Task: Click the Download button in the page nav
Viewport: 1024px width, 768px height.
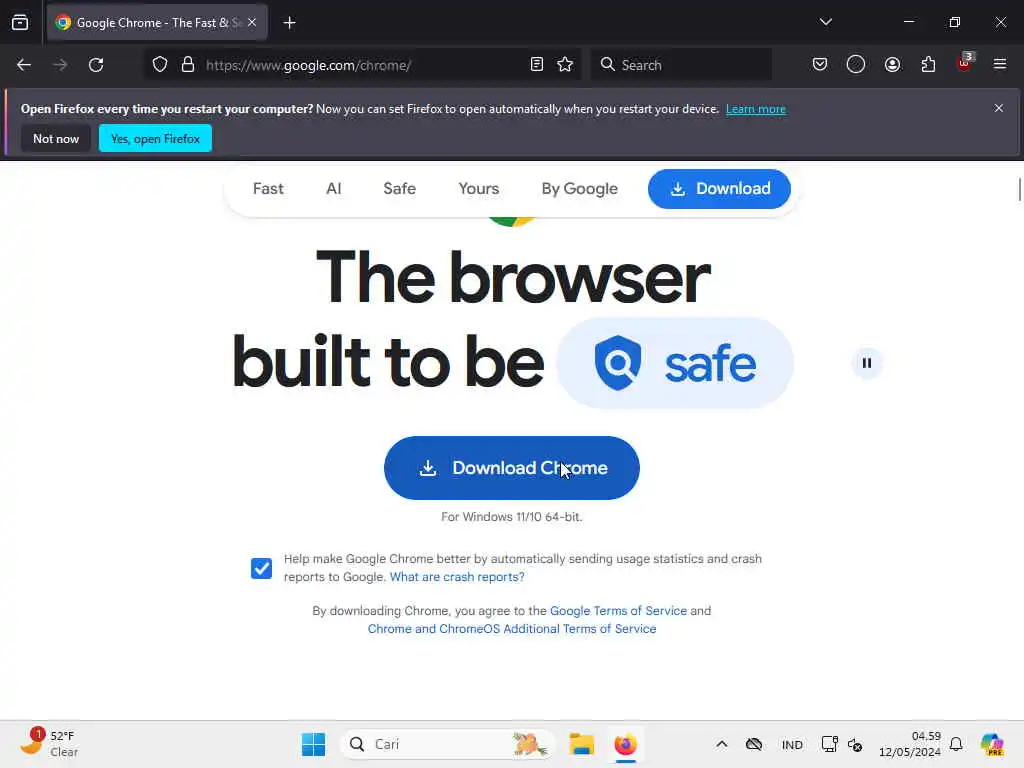Action: pyautogui.click(x=719, y=189)
